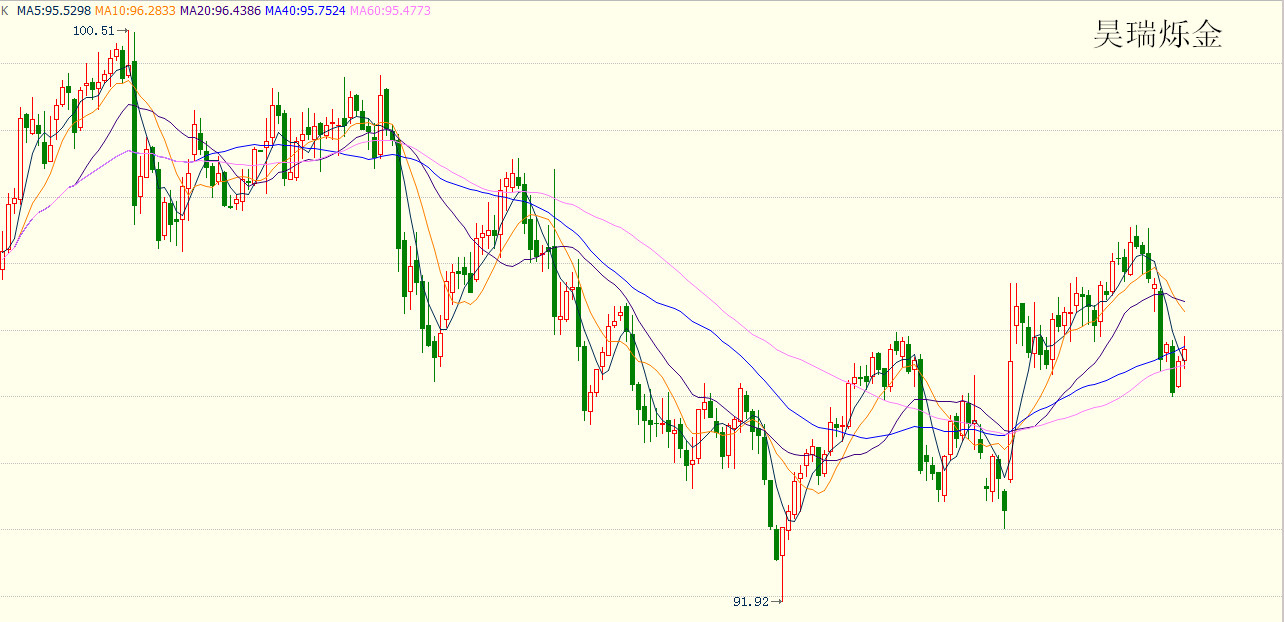Image resolution: width=1284 pixels, height=622 pixels.
Task: Select the leftmost candlestick on the chart
Action: 3,260
